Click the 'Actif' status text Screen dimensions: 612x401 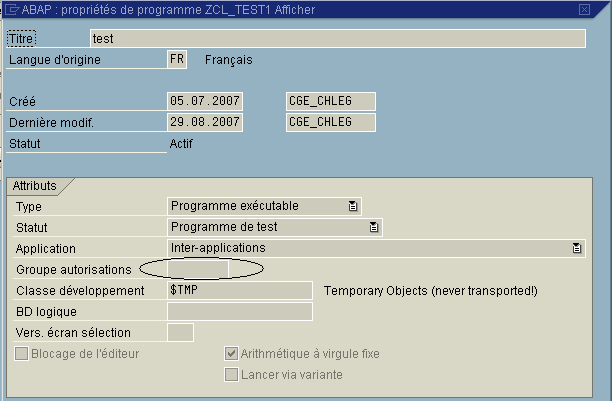(x=181, y=144)
